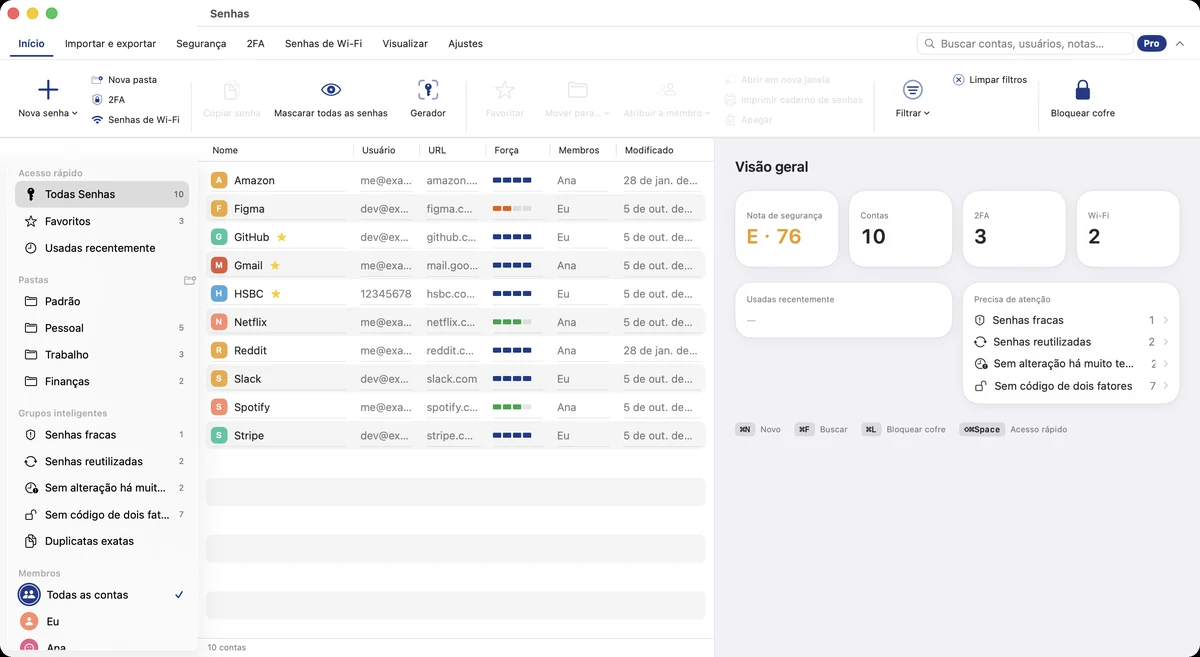Select the Favoritos star item in sidebar

pyautogui.click(x=102, y=221)
